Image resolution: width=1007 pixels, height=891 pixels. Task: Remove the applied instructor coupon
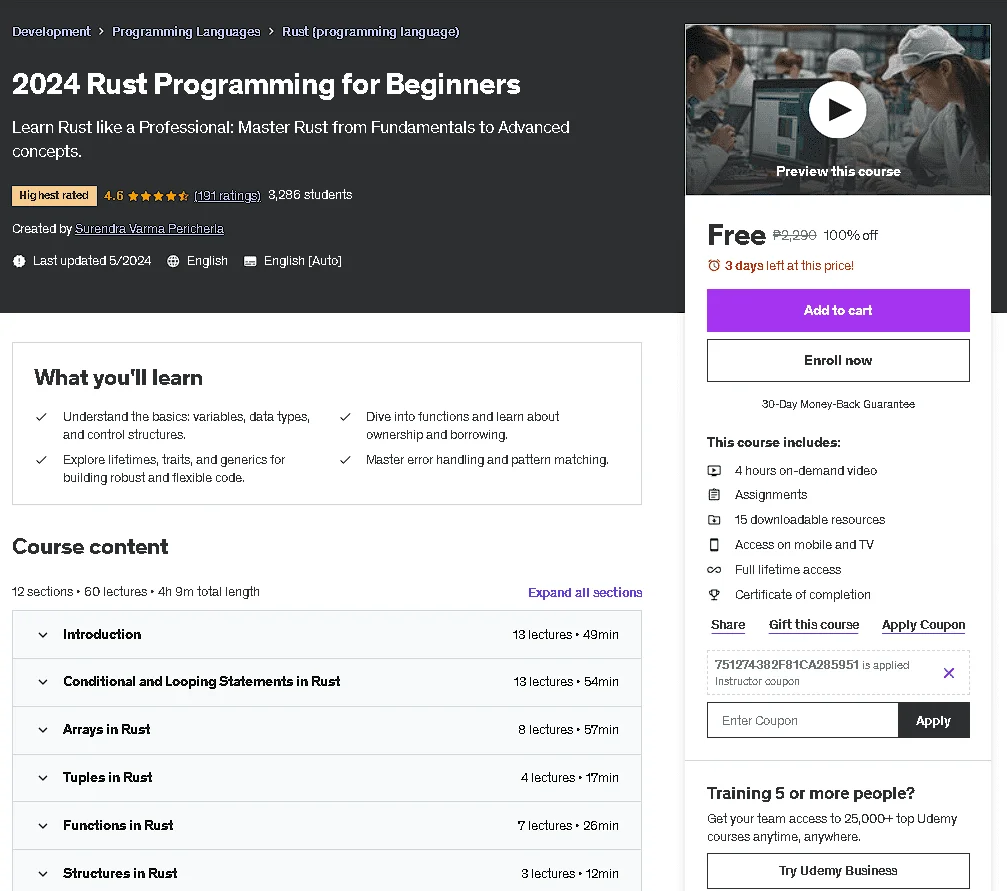point(949,673)
